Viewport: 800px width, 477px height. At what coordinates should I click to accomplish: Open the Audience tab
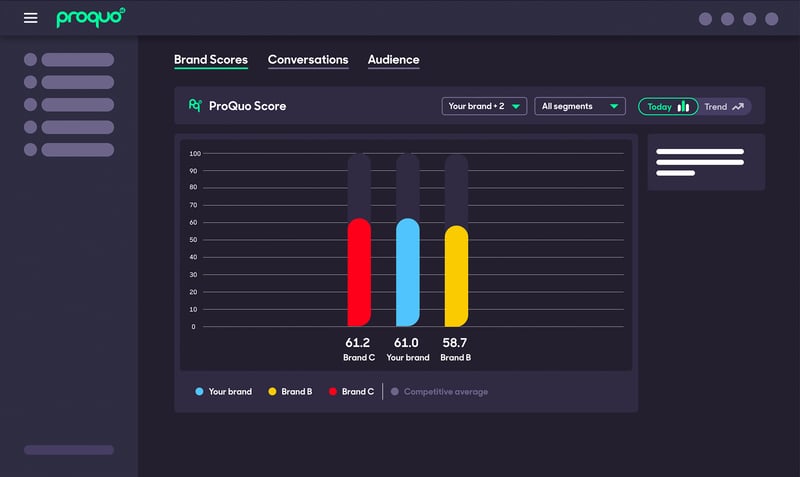coord(393,60)
